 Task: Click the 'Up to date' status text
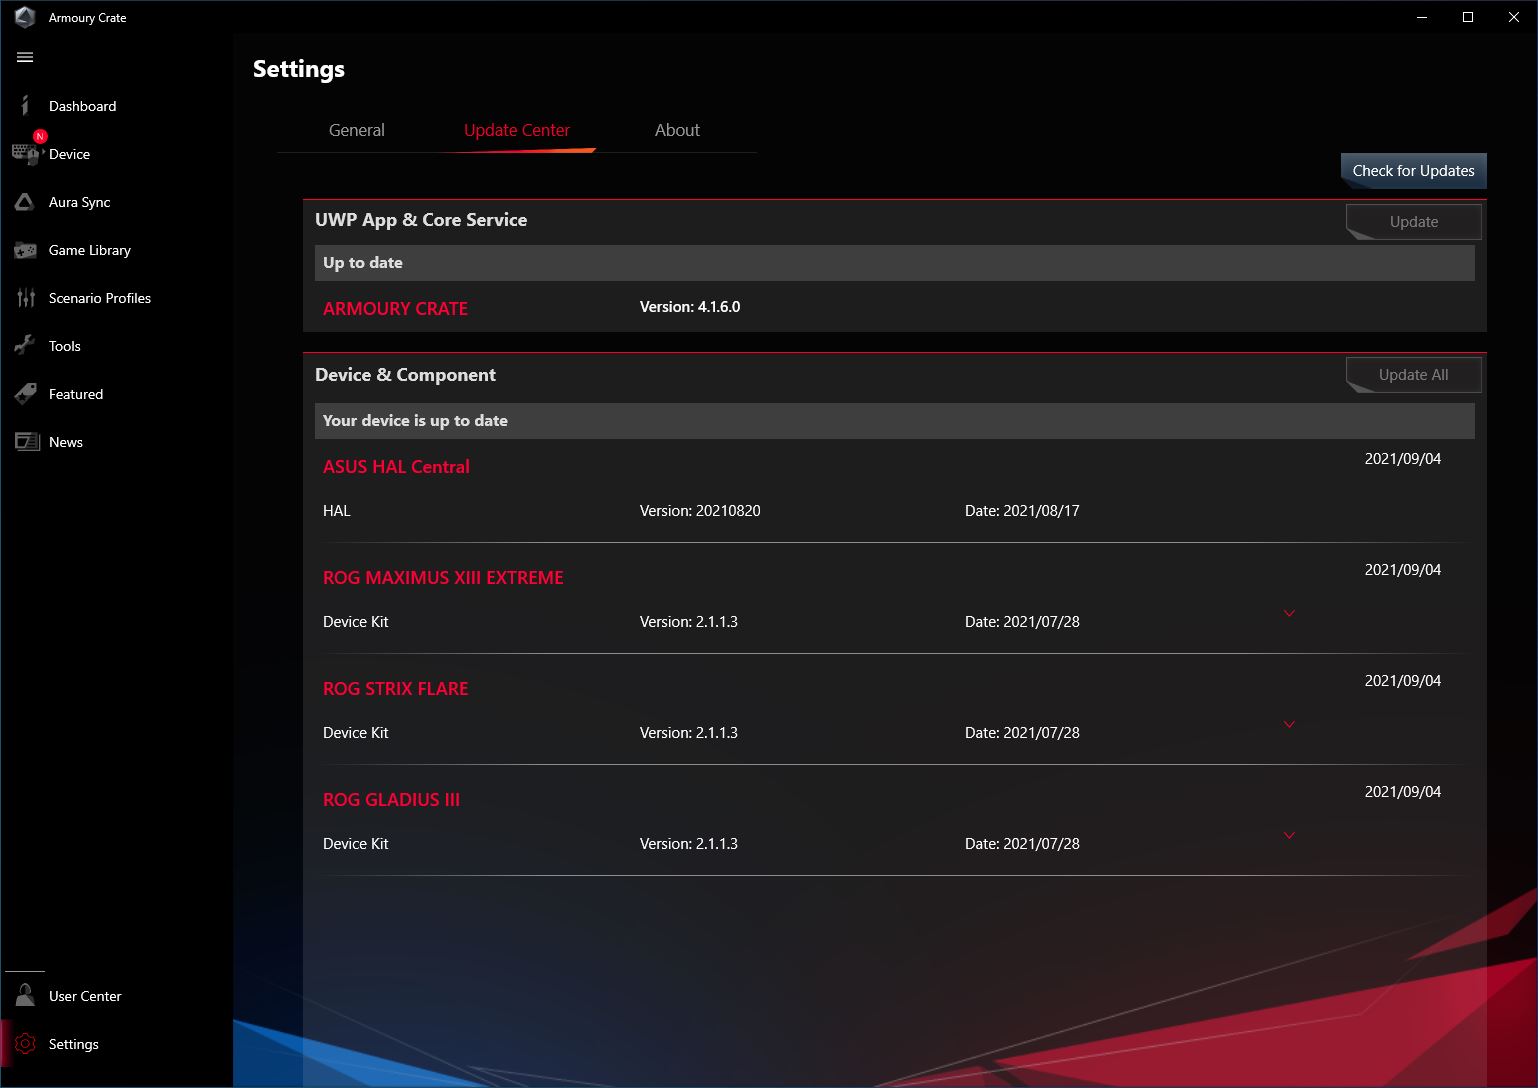[x=363, y=263]
